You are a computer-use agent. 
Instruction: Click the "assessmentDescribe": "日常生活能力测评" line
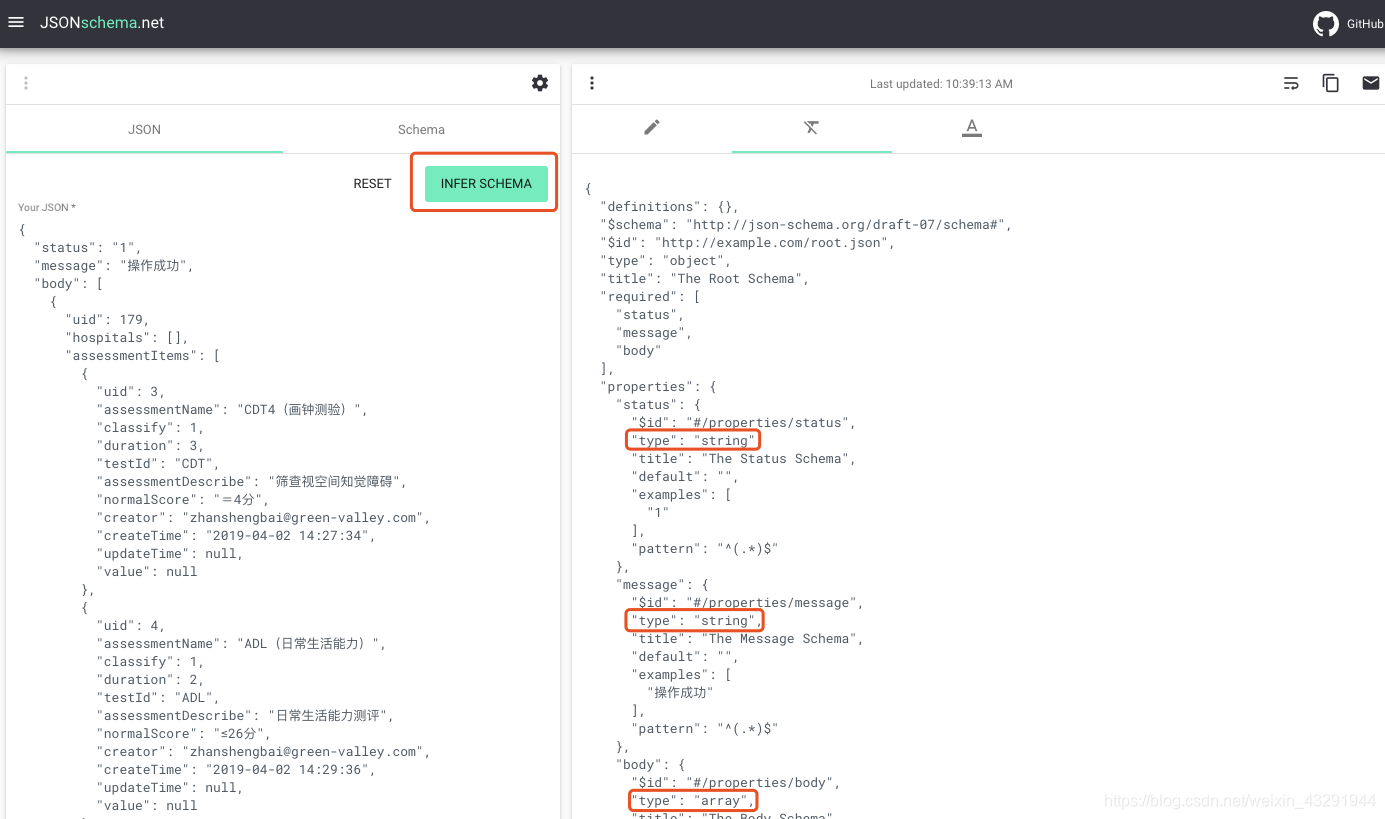click(x=245, y=716)
